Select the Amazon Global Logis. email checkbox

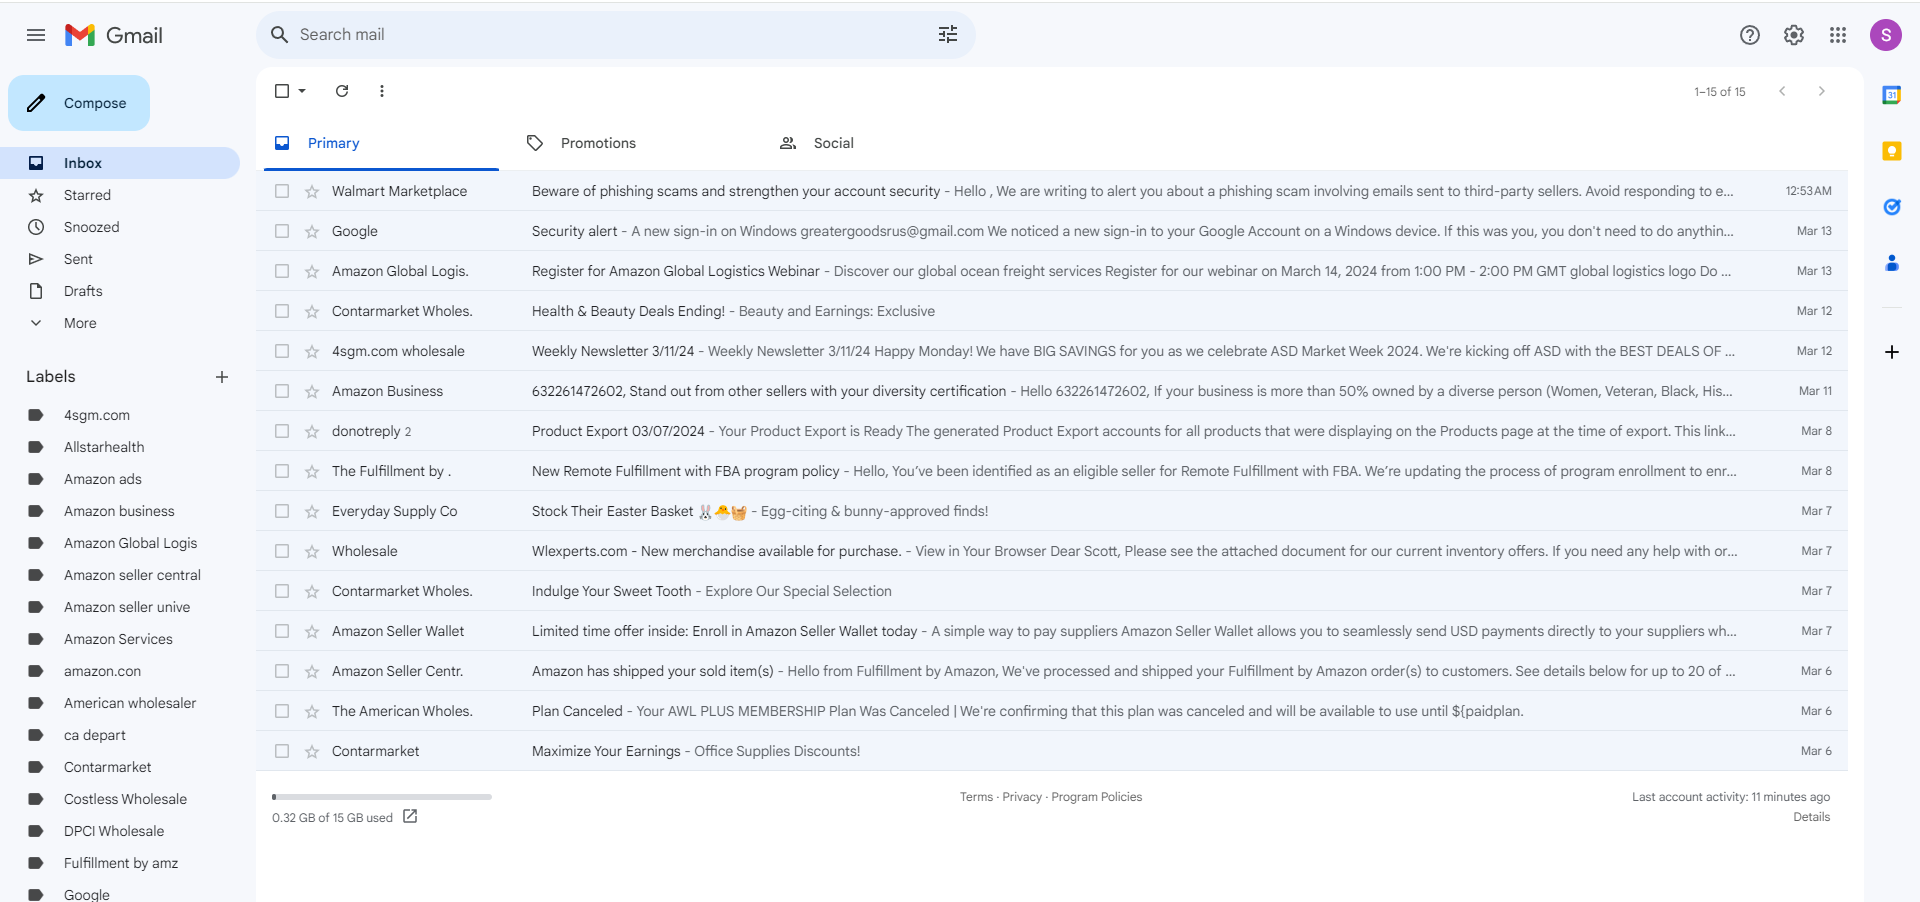(x=282, y=271)
